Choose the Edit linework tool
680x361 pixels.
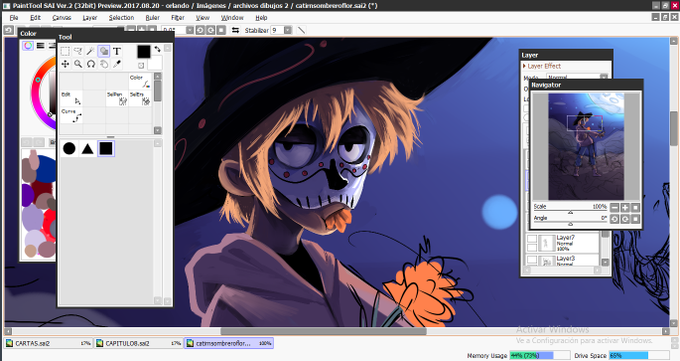71,98
